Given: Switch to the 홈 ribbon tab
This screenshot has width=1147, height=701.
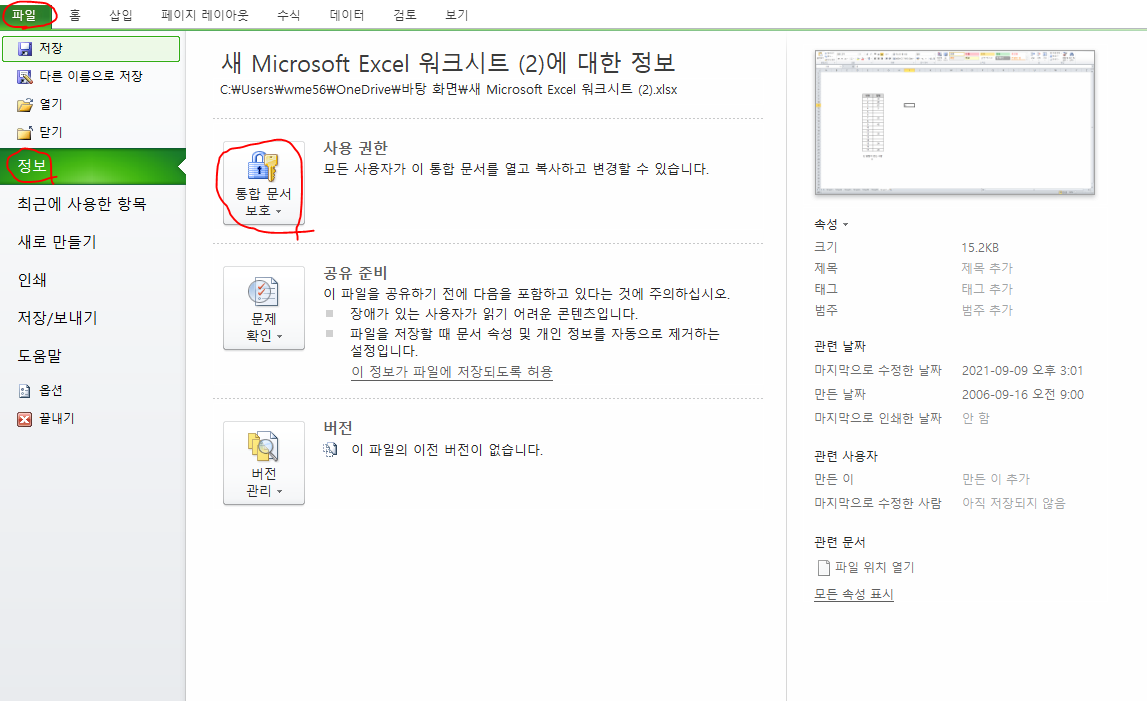Looking at the screenshot, I should (x=75, y=15).
